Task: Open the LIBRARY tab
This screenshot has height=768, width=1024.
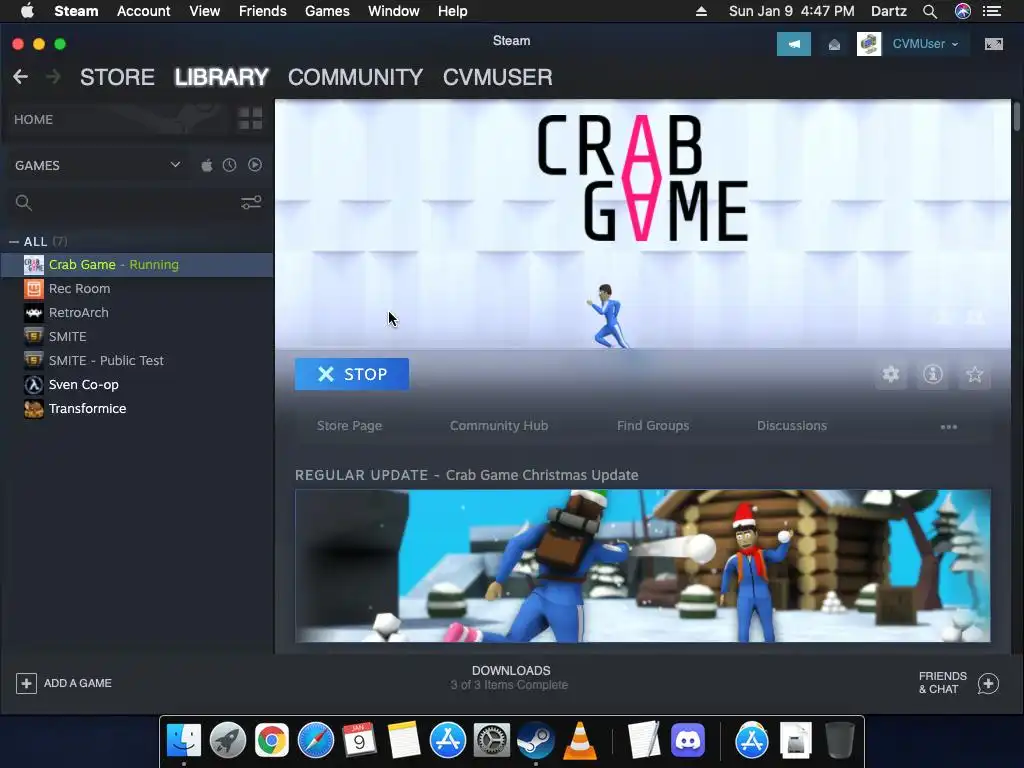Action: pyautogui.click(x=221, y=77)
